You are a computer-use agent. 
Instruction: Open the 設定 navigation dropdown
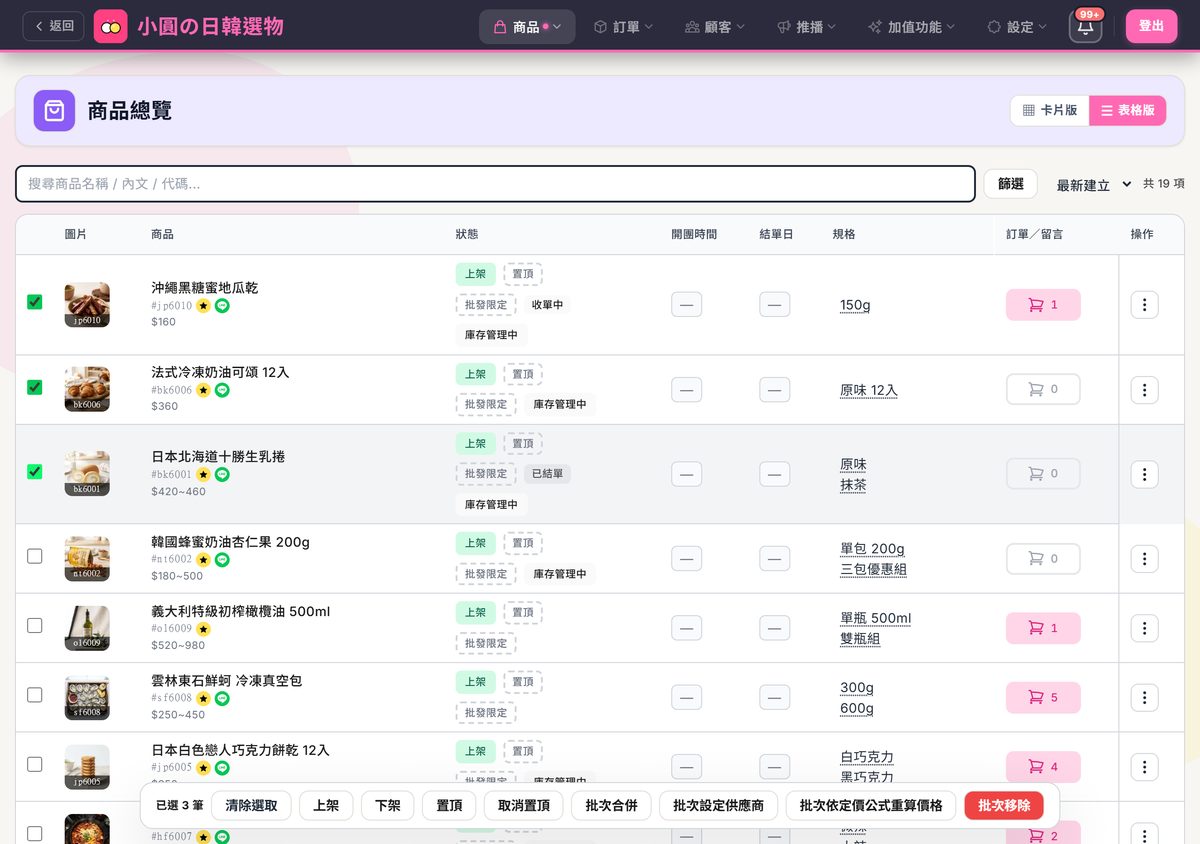pyautogui.click(x=1017, y=27)
